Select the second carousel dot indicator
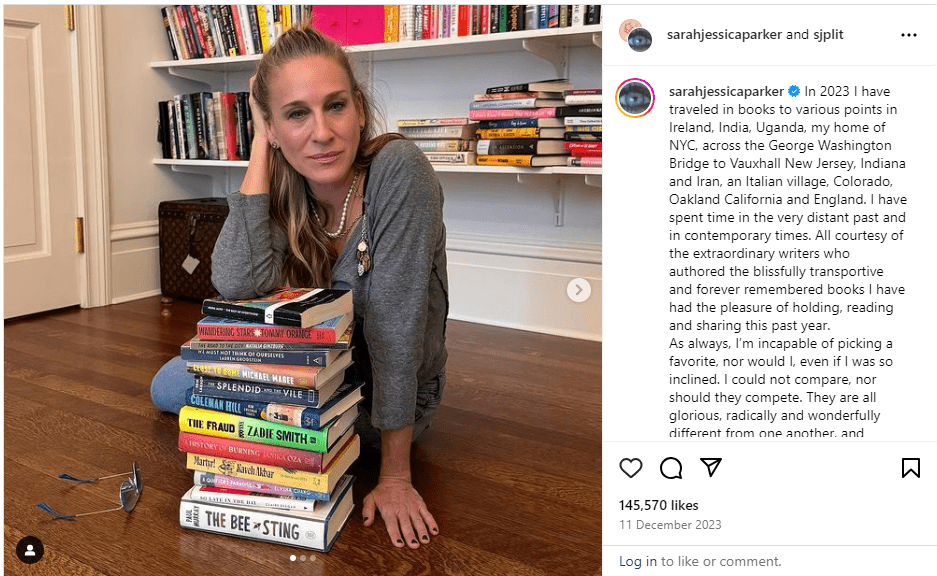This screenshot has width=937, height=576. pos(303,558)
